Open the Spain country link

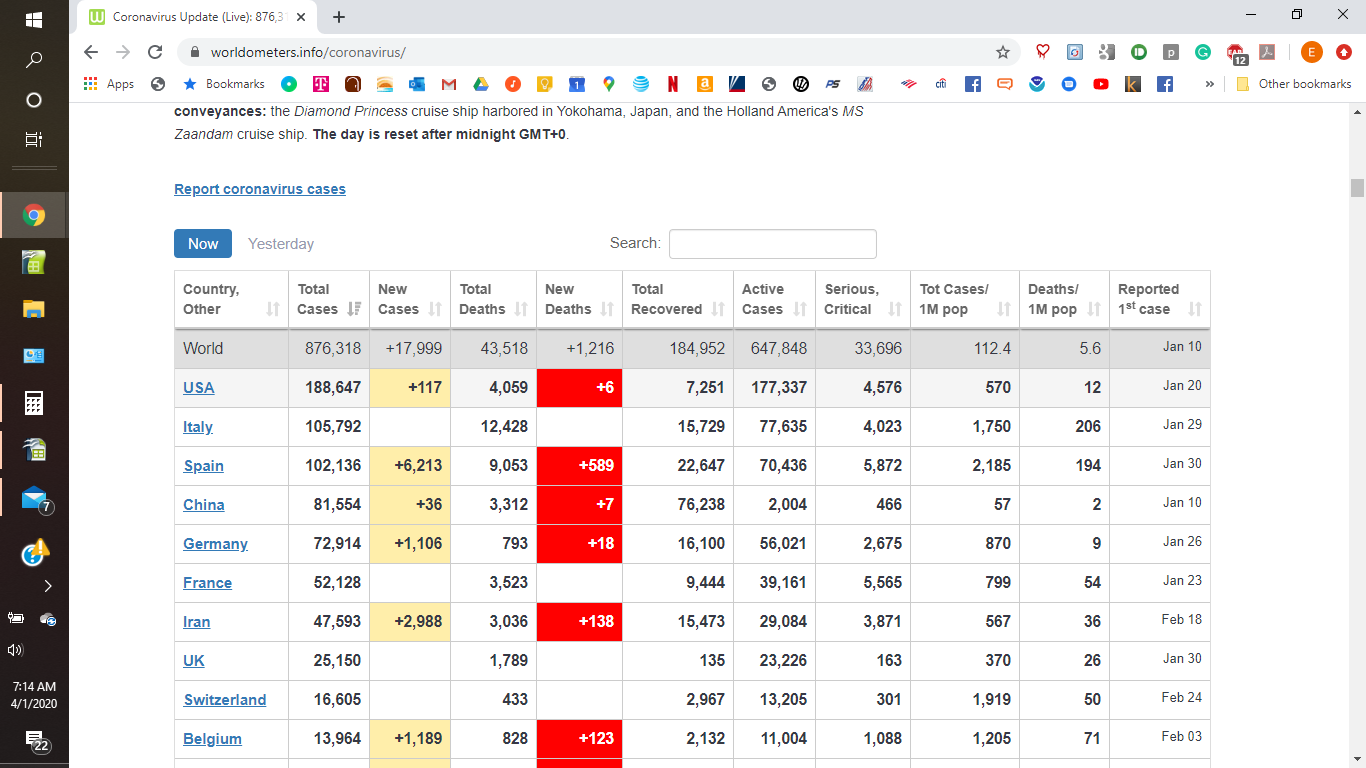pos(204,466)
